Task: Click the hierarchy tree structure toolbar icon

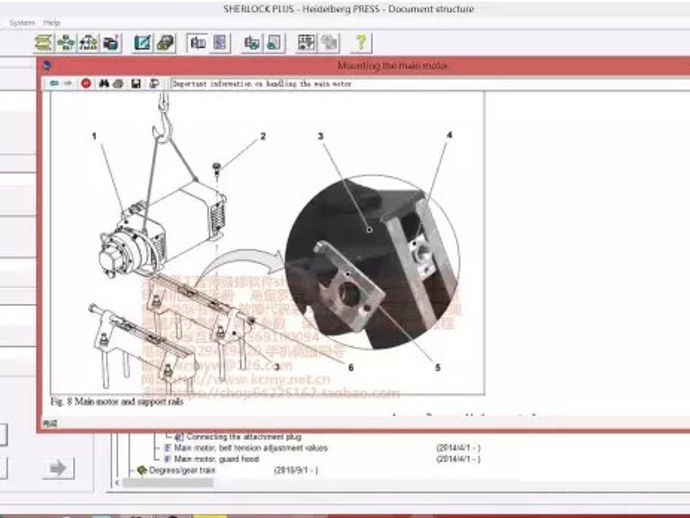Action: point(88,43)
